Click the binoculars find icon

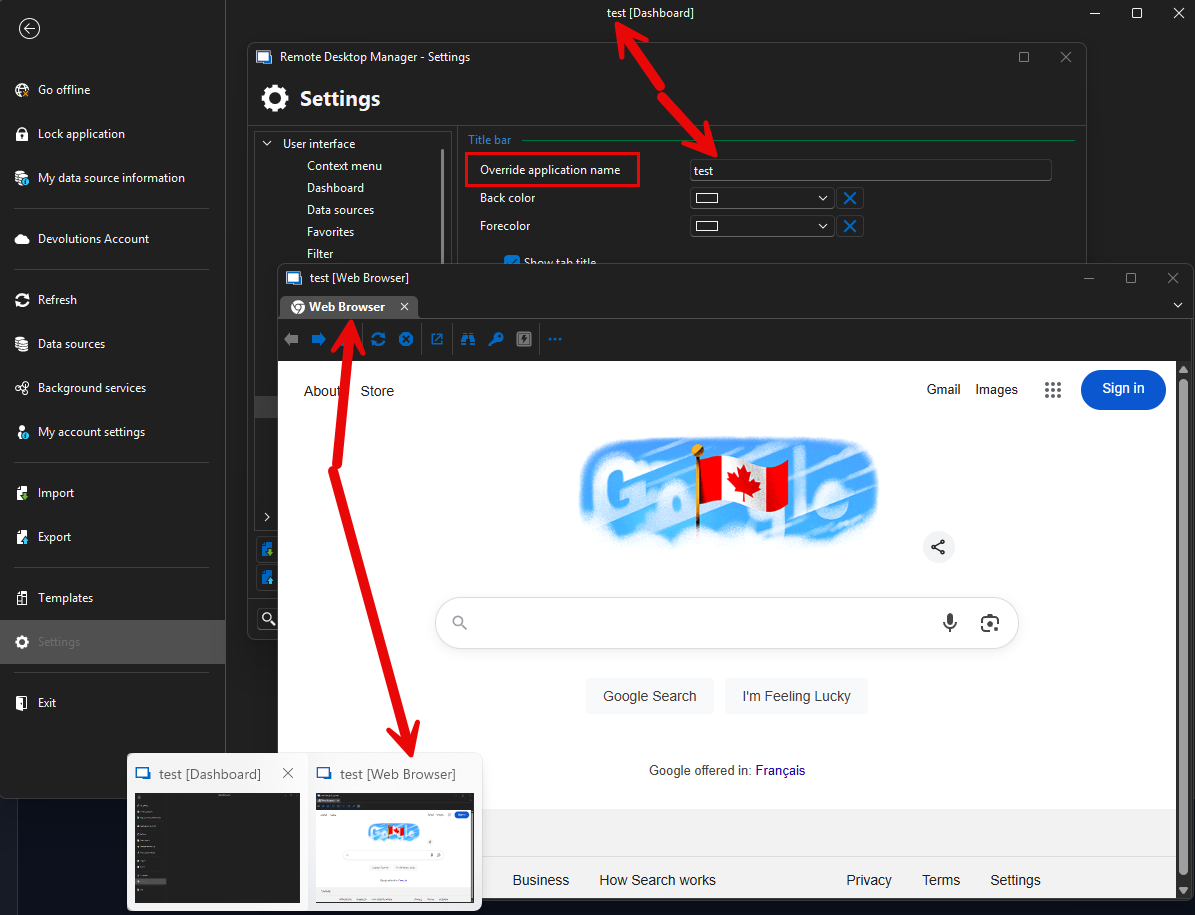(x=468, y=340)
